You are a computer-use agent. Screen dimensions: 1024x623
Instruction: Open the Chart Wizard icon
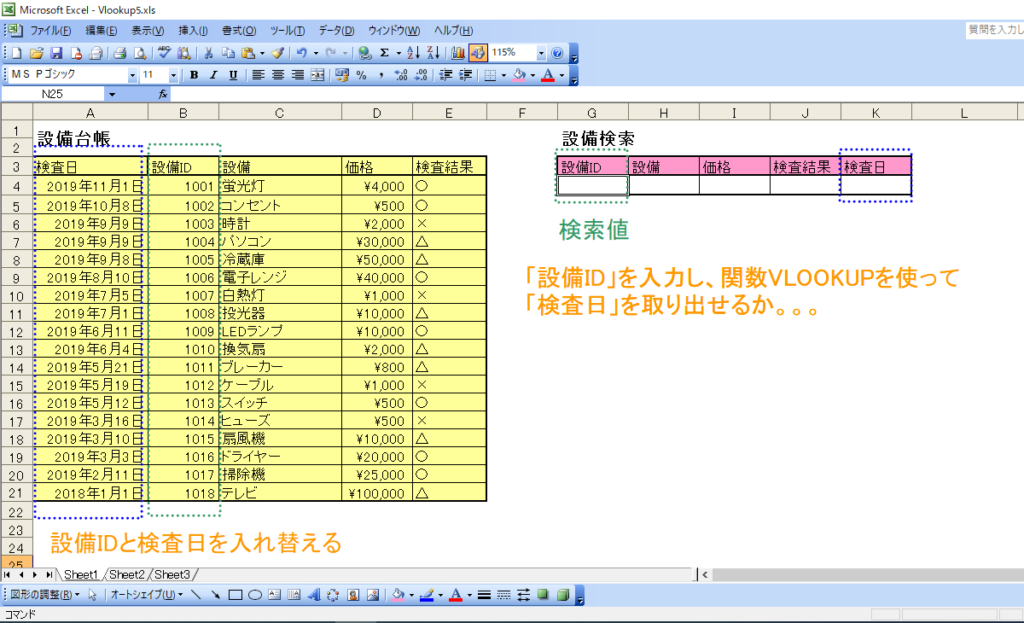[x=458, y=53]
